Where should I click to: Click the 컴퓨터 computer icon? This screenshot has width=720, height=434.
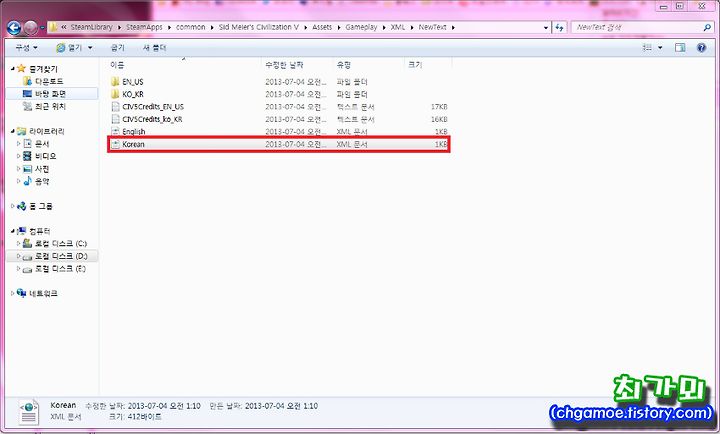21,231
